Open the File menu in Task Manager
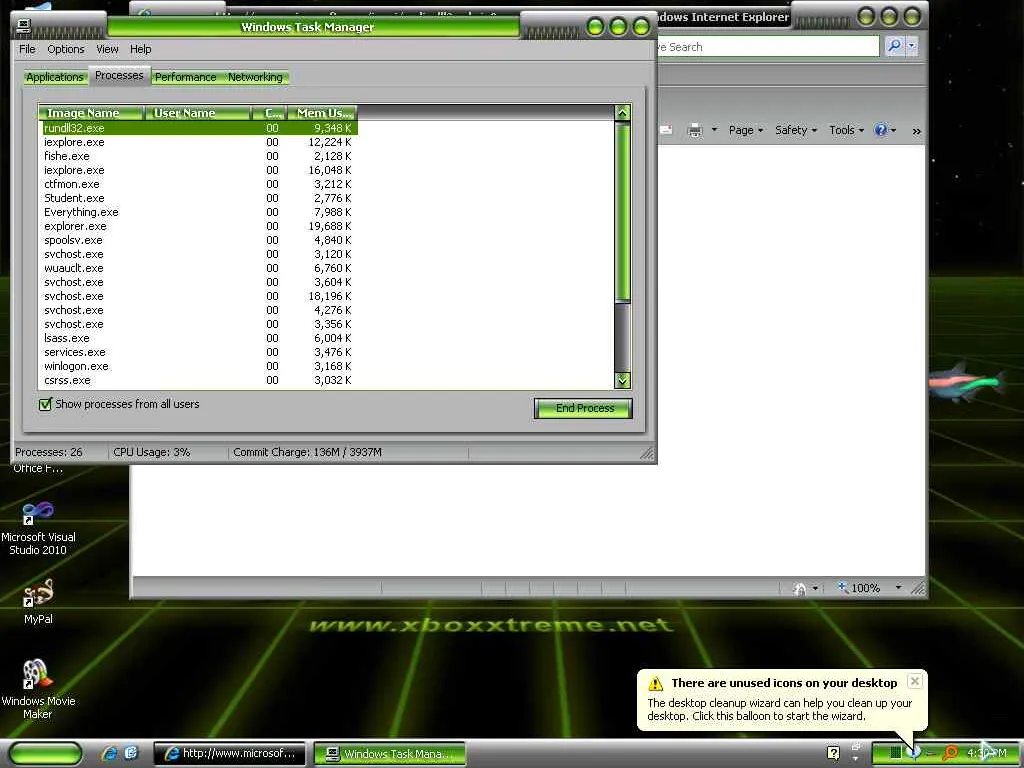This screenshot has height=768, width=1024. (x=27, y=49)
